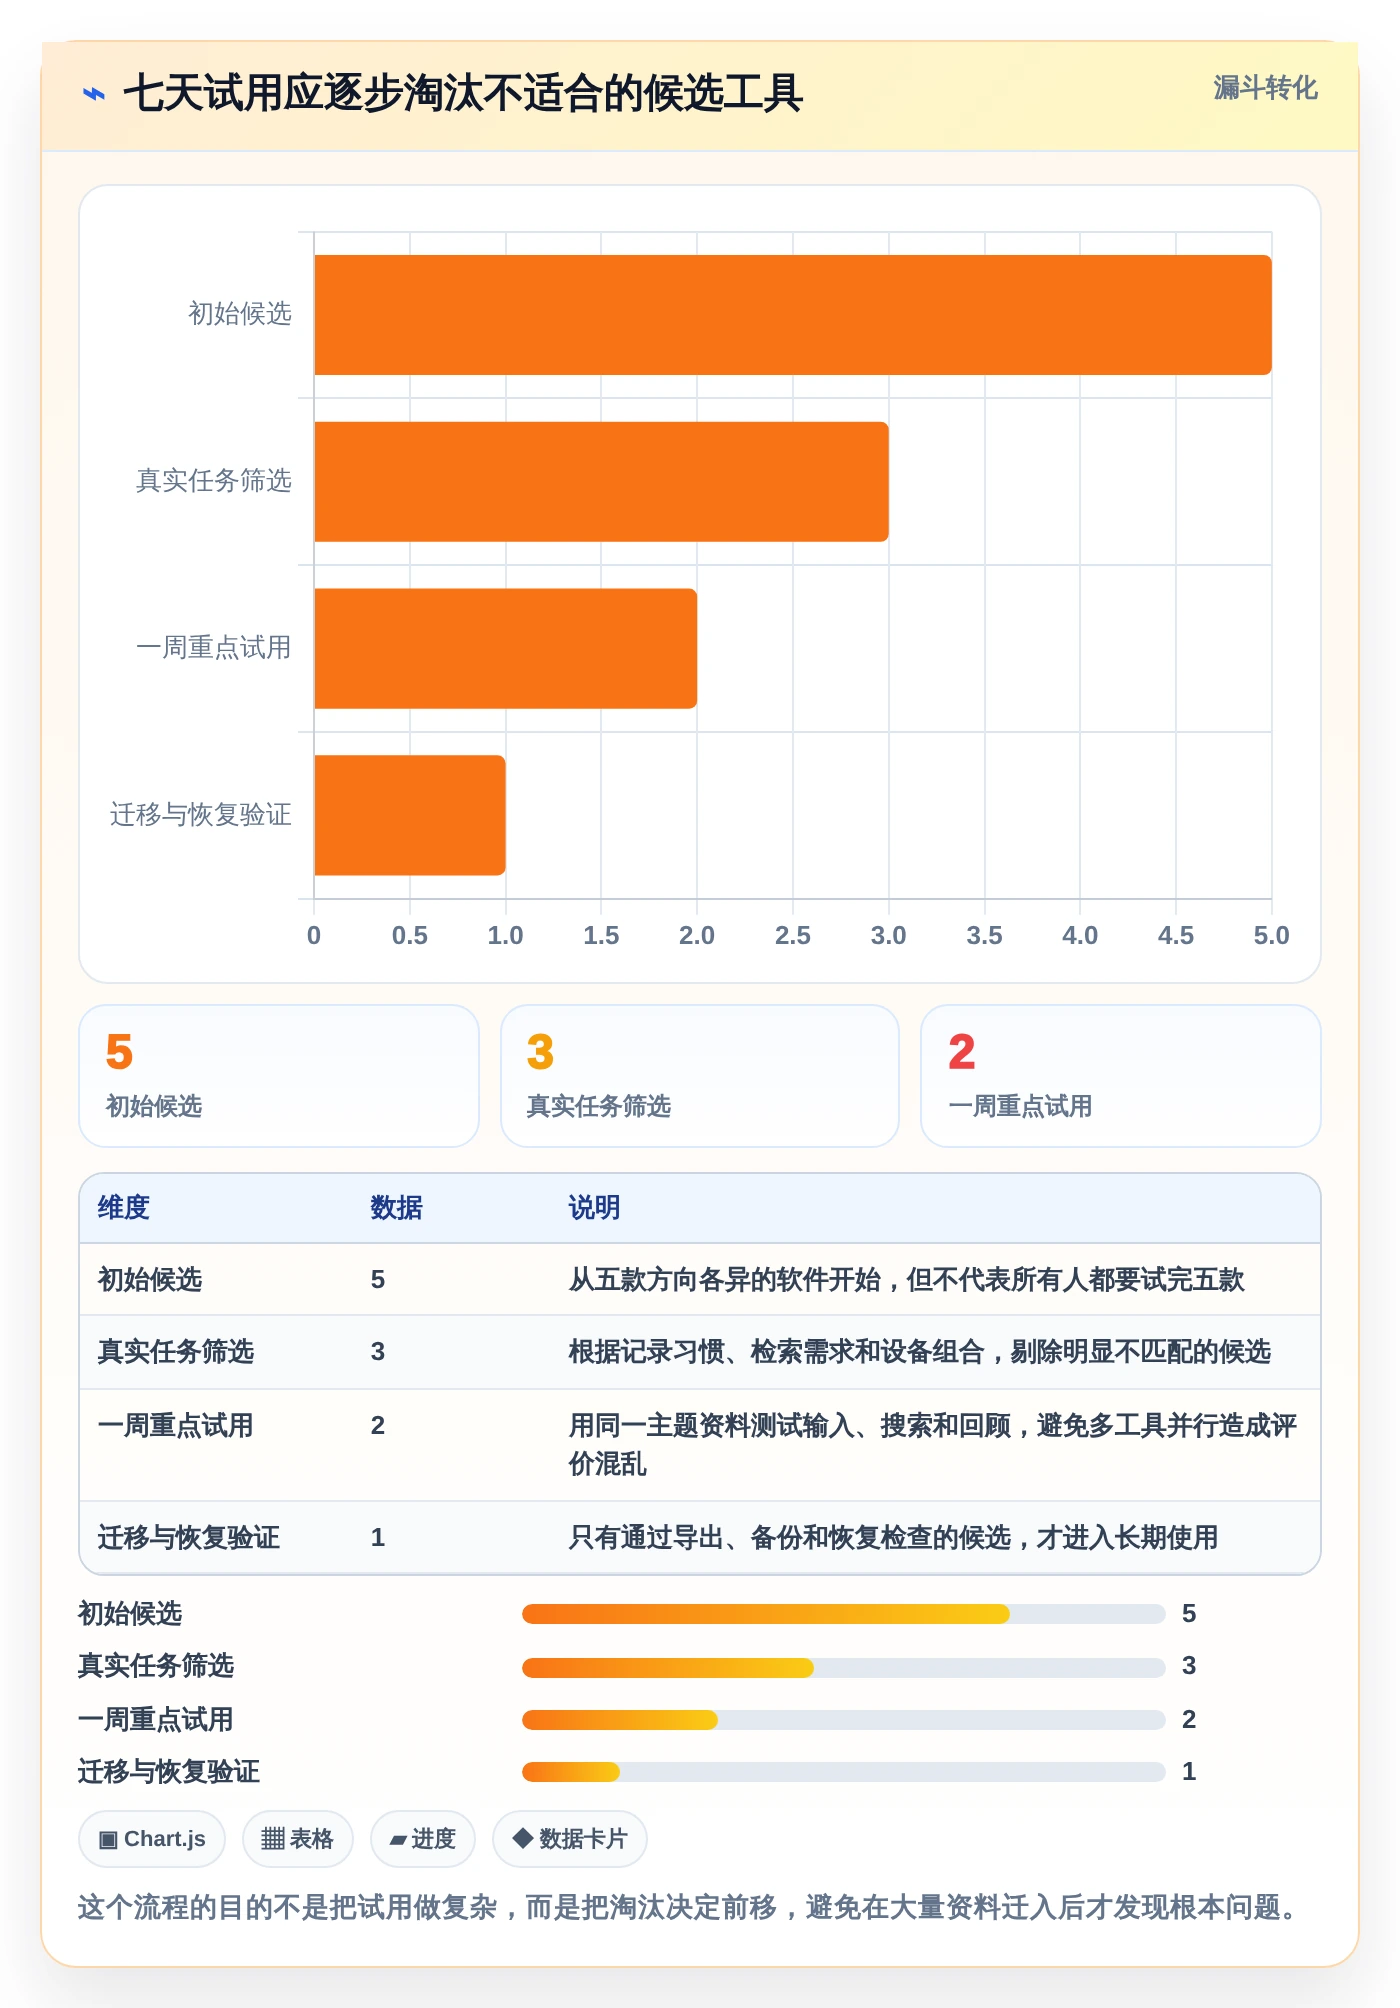Screen dimensions: 1400x2008
Task: Click the Chart.js tag chip
Action: (152, 1839)
